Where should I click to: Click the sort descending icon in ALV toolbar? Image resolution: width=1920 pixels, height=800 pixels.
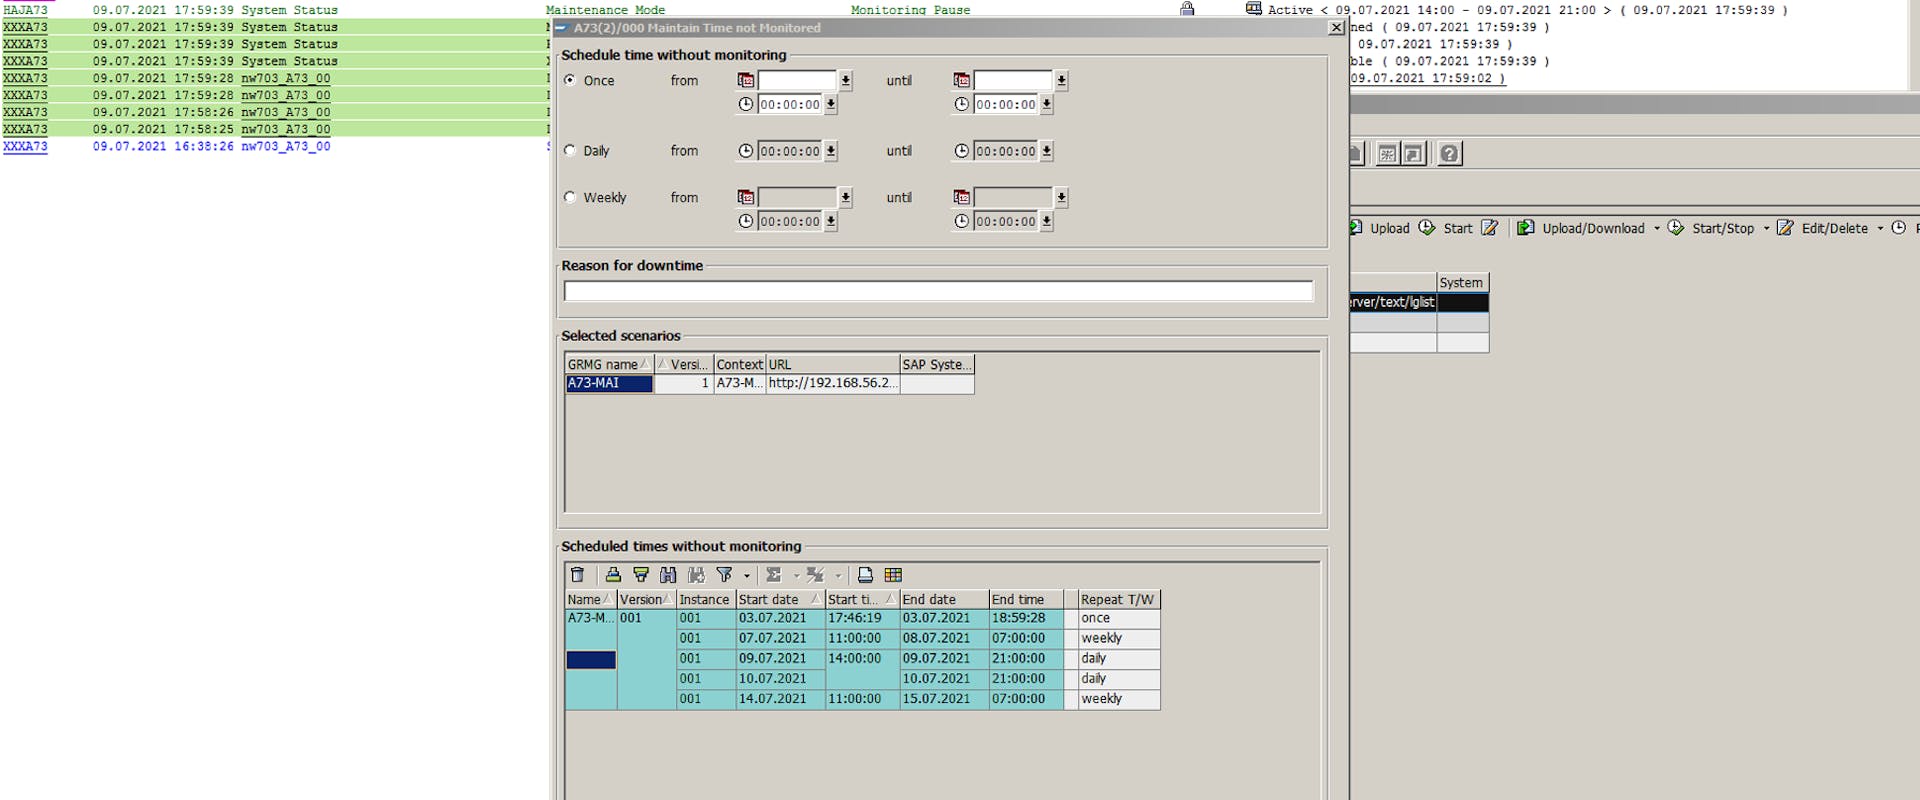click(x=641, y=575)
